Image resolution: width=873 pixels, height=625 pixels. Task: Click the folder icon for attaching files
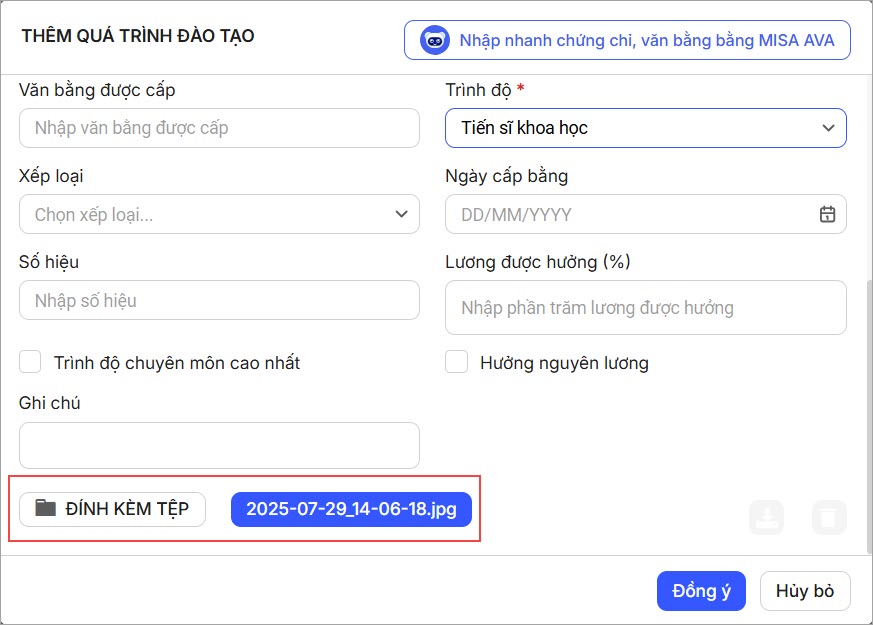click(x=45, y=508)
